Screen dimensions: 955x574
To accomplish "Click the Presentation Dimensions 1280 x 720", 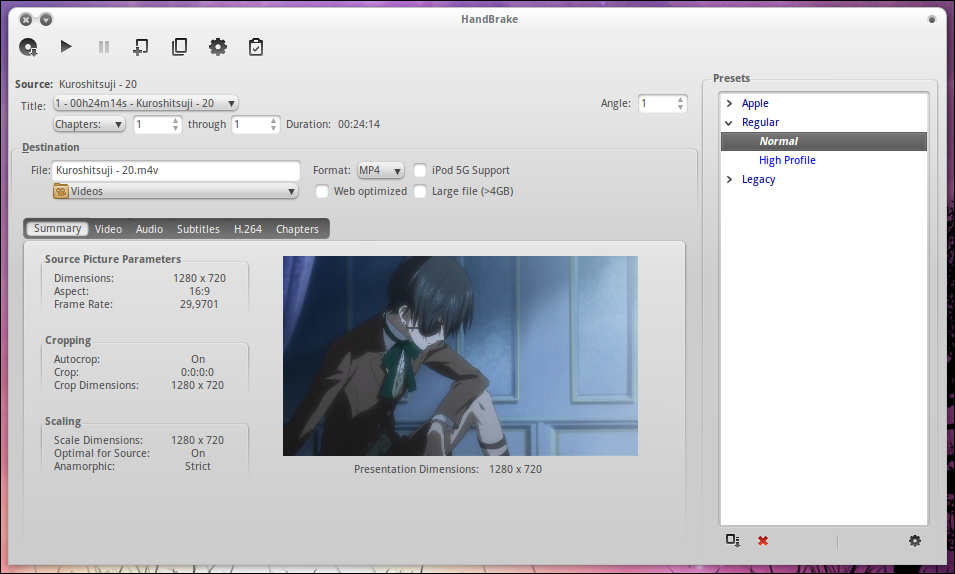I will click(x=515, y=470).
